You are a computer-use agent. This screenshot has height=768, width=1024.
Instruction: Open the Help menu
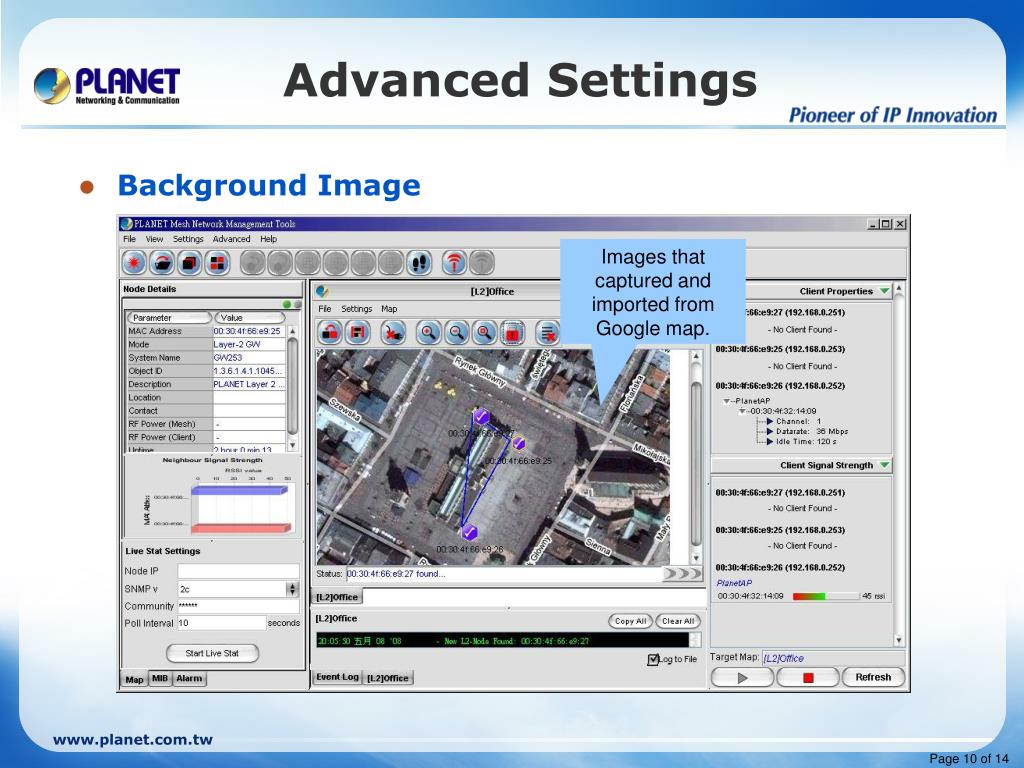[268, 239]
